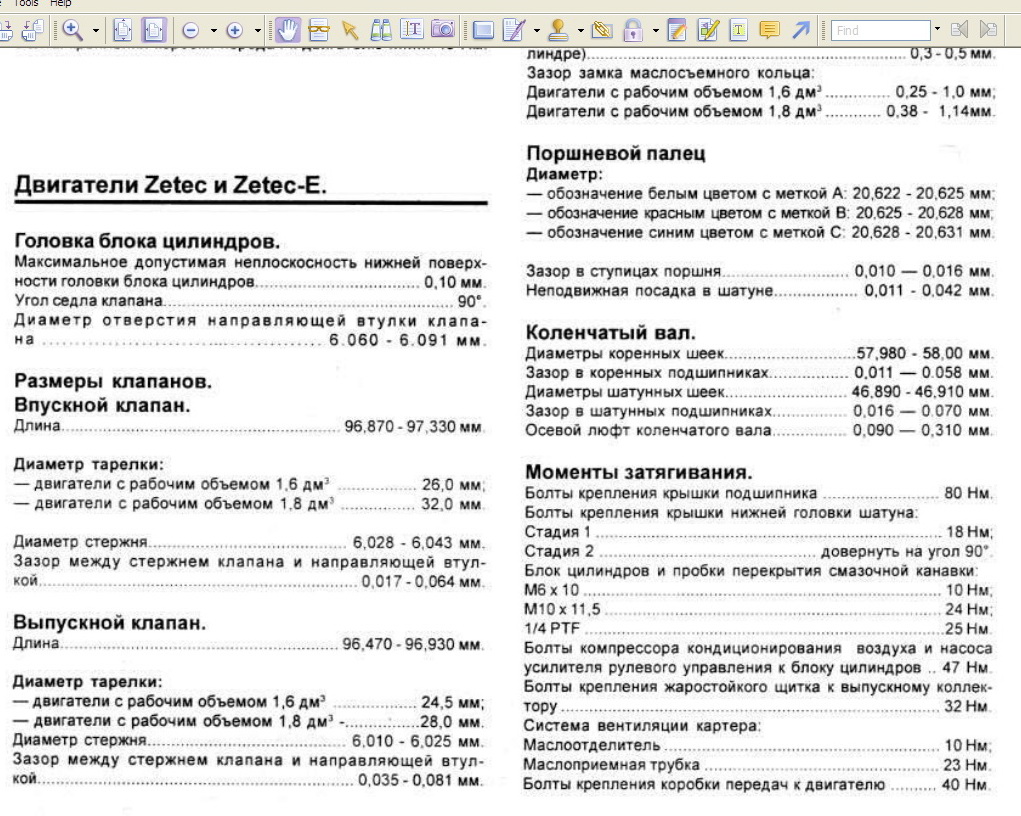The image size is (1021, 816).
Task: Add a yellow comment note
Action: pos(769,30)
